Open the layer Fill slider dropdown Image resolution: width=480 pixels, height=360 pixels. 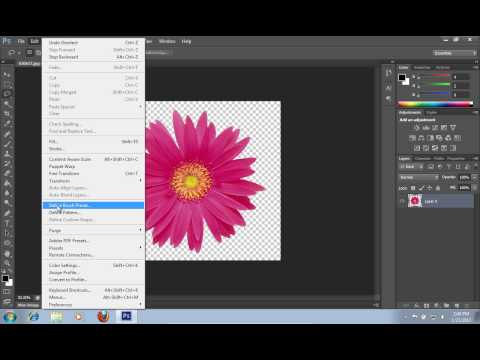click(x=474, y=188)
